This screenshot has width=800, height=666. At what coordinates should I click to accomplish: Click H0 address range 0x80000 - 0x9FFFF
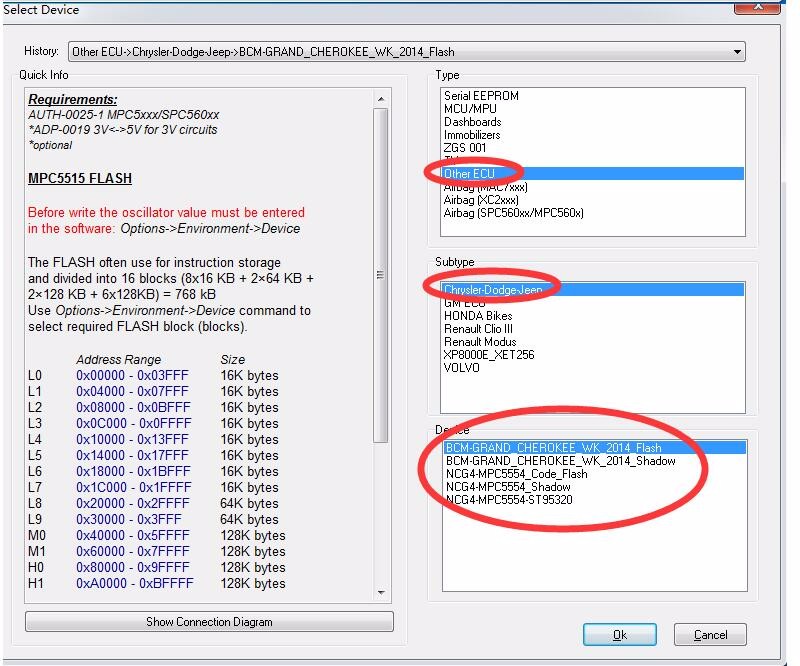pos(133,568)
